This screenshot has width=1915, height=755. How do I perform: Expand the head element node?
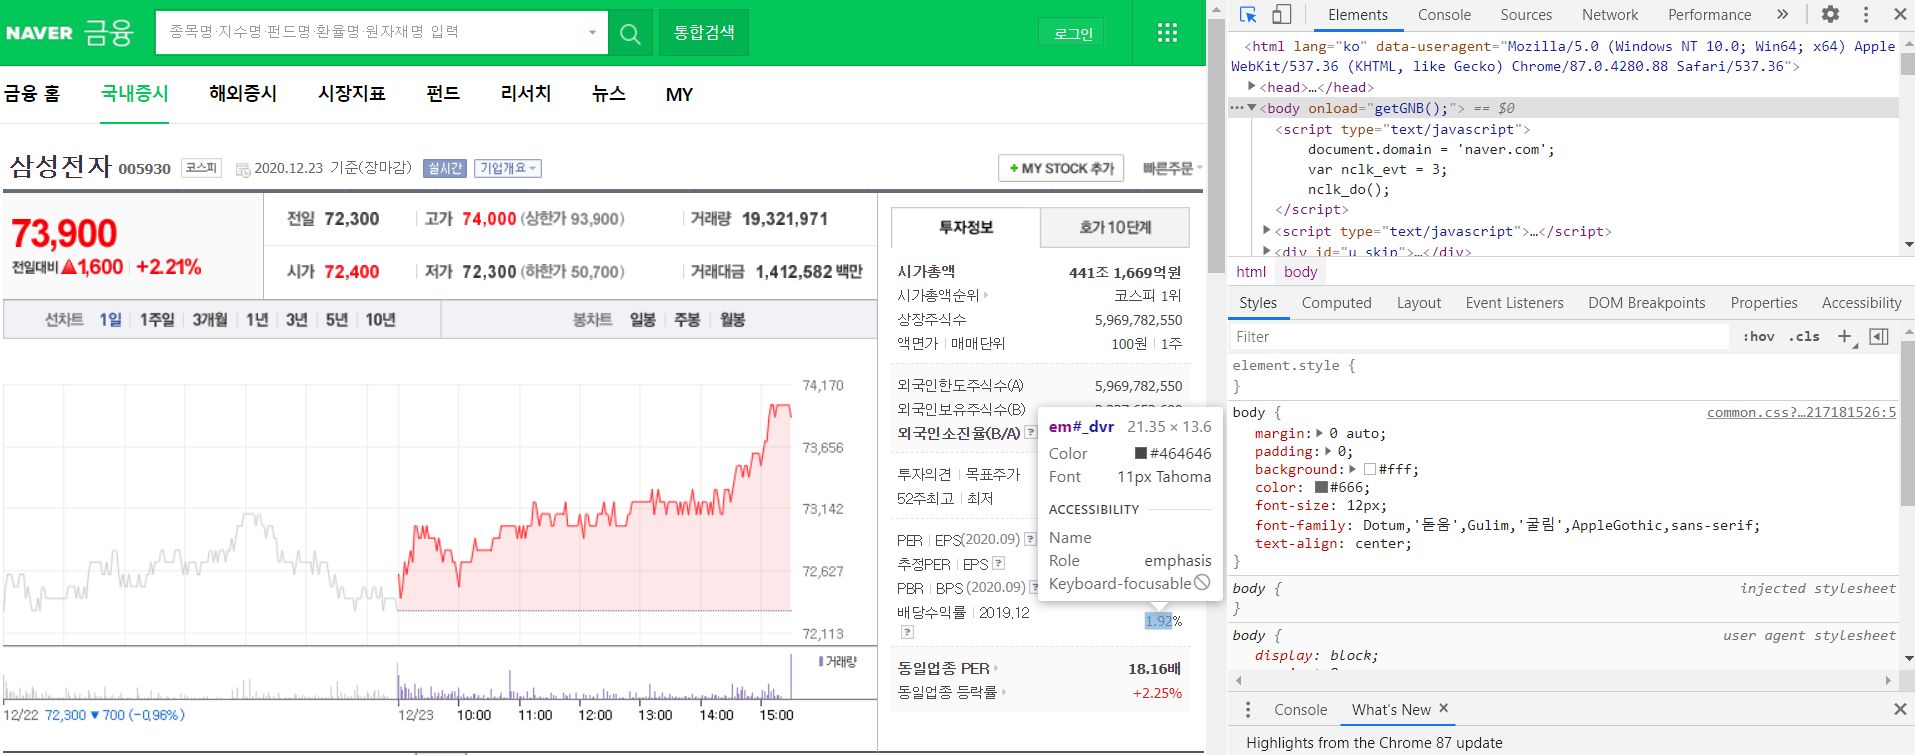(1252, 87)
